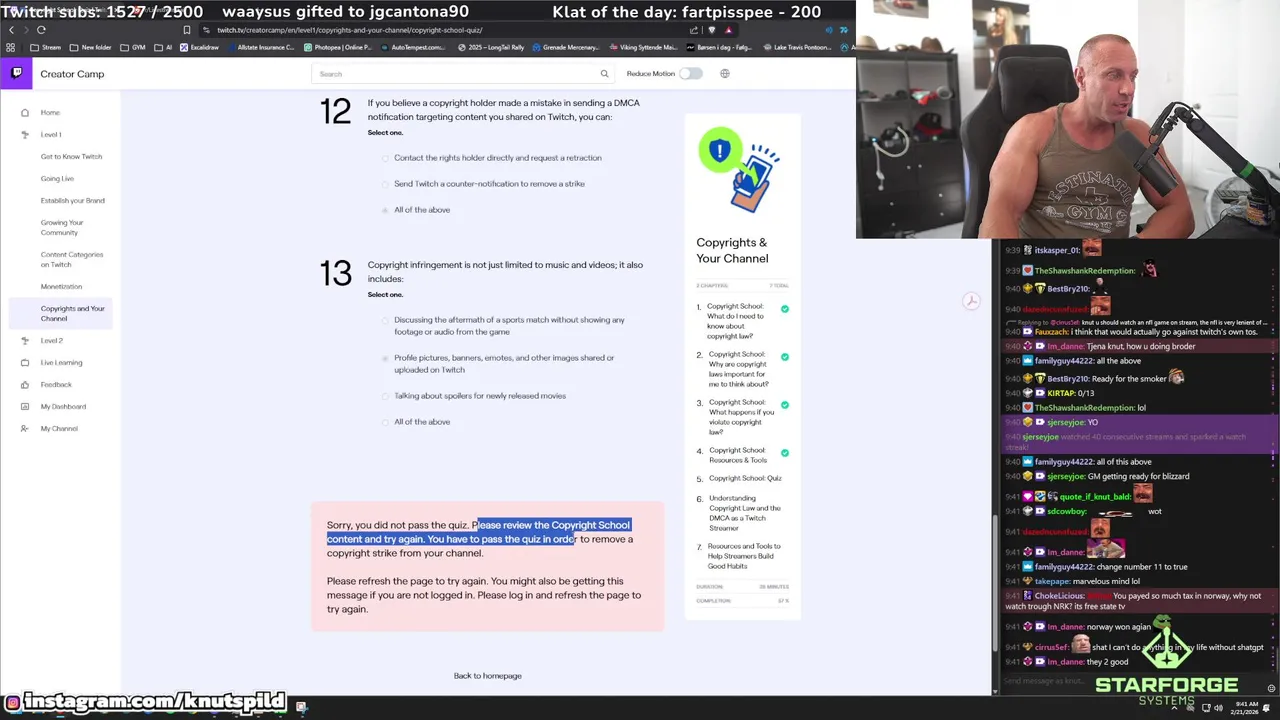Click Back to homepage link
1280x720 pixels.
(488, 676)
